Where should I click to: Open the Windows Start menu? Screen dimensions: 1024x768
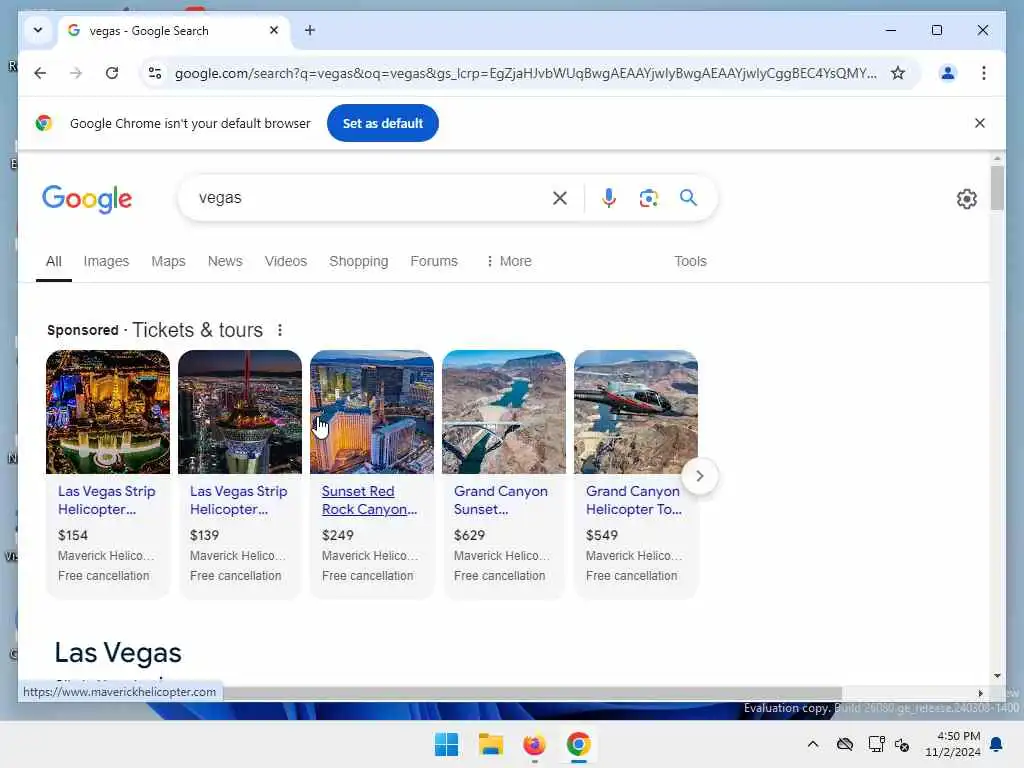tap(446, 744)
